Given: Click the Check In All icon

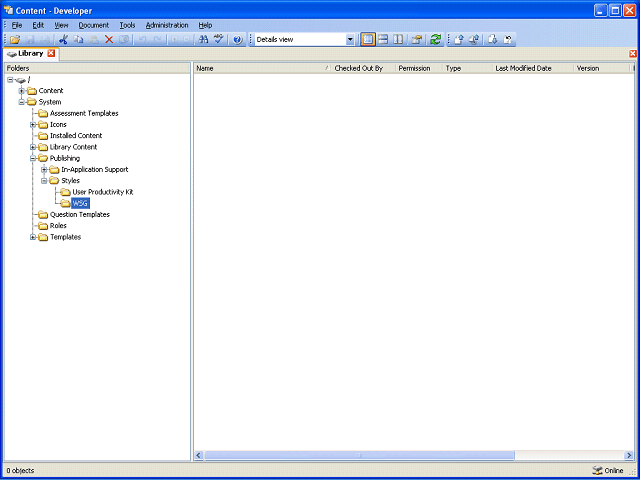Looking at the screenshot, I should [474, 40].
